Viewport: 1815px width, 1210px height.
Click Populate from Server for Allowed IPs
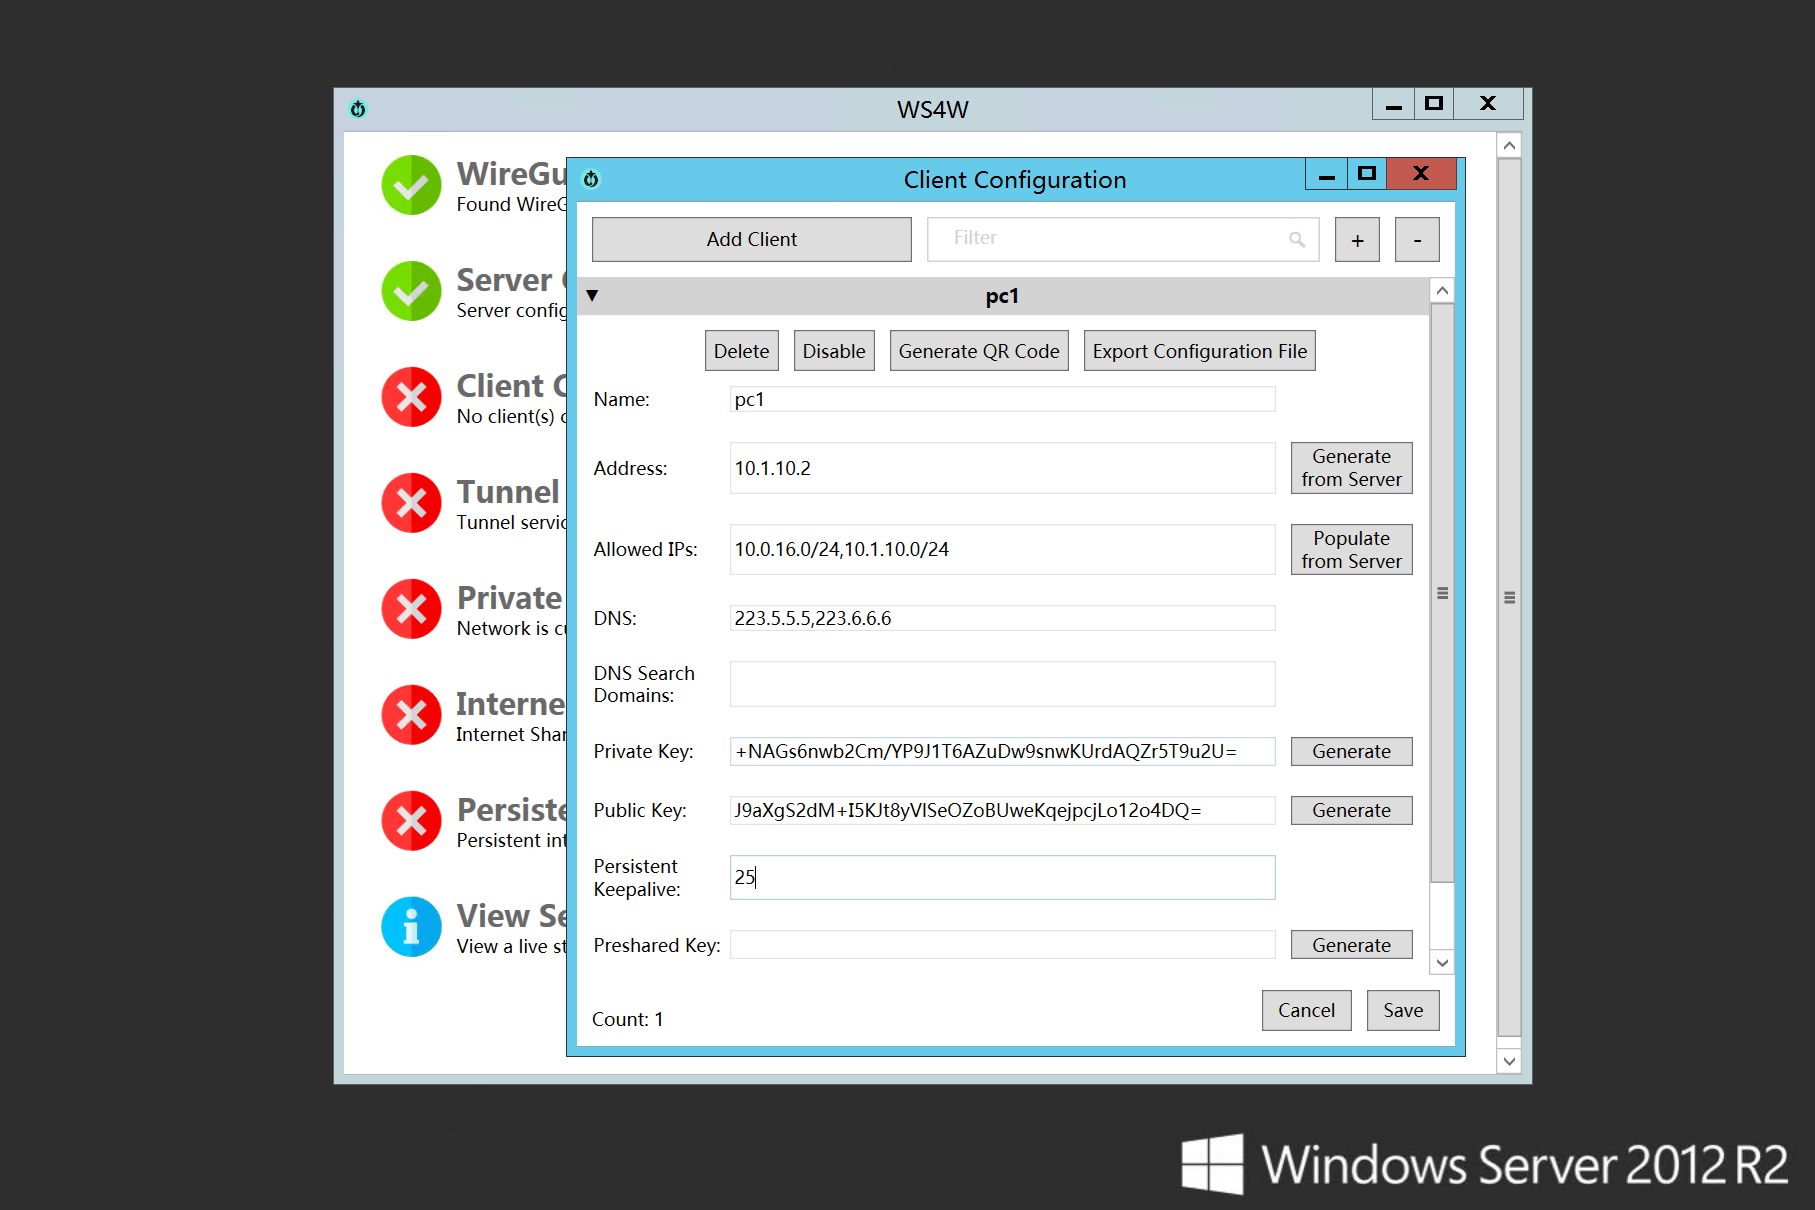pos(1351,550)
